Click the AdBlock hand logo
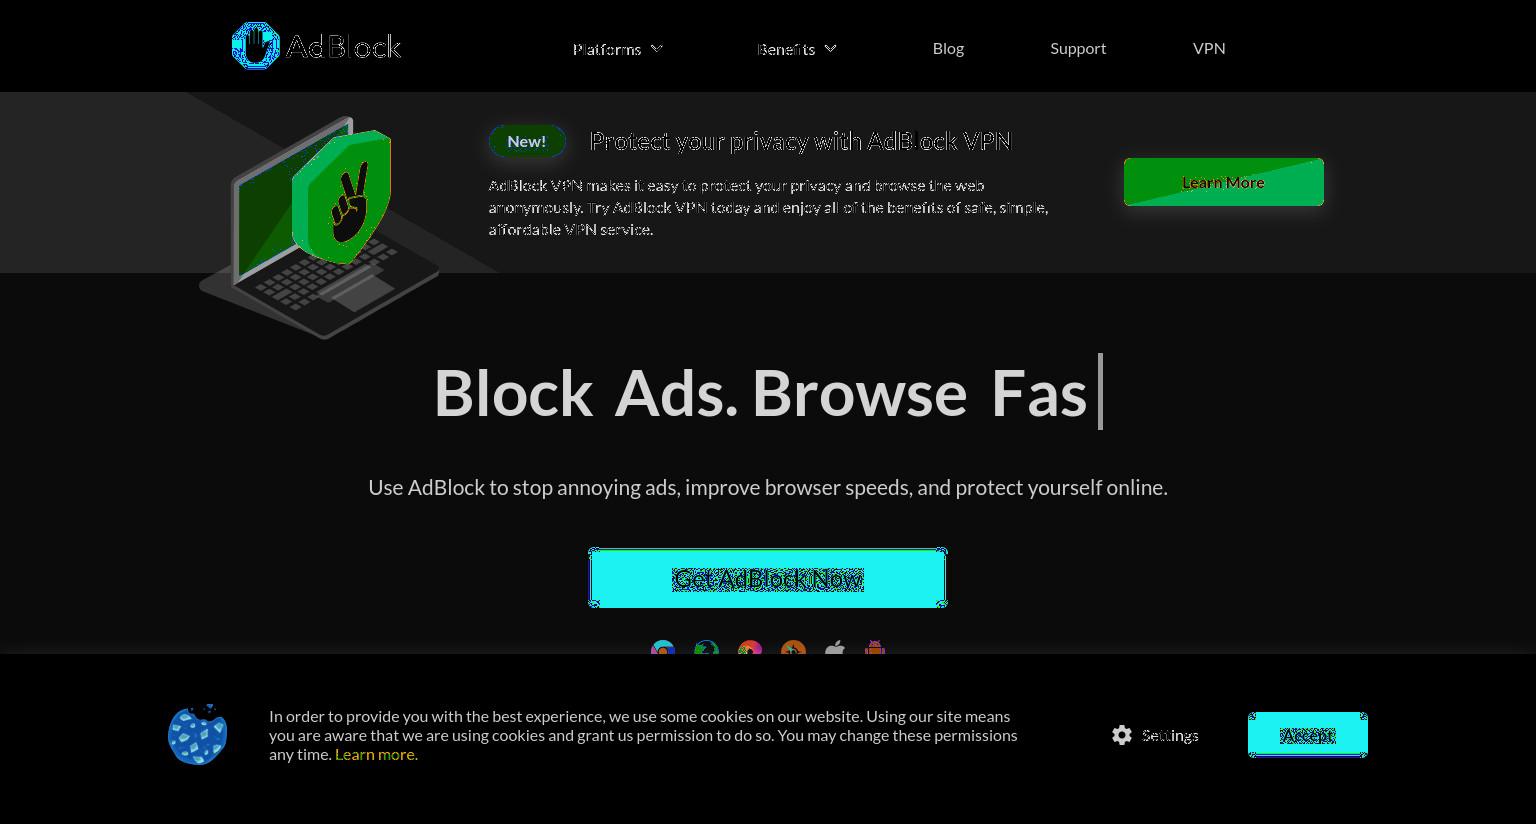 click(255, 46)
